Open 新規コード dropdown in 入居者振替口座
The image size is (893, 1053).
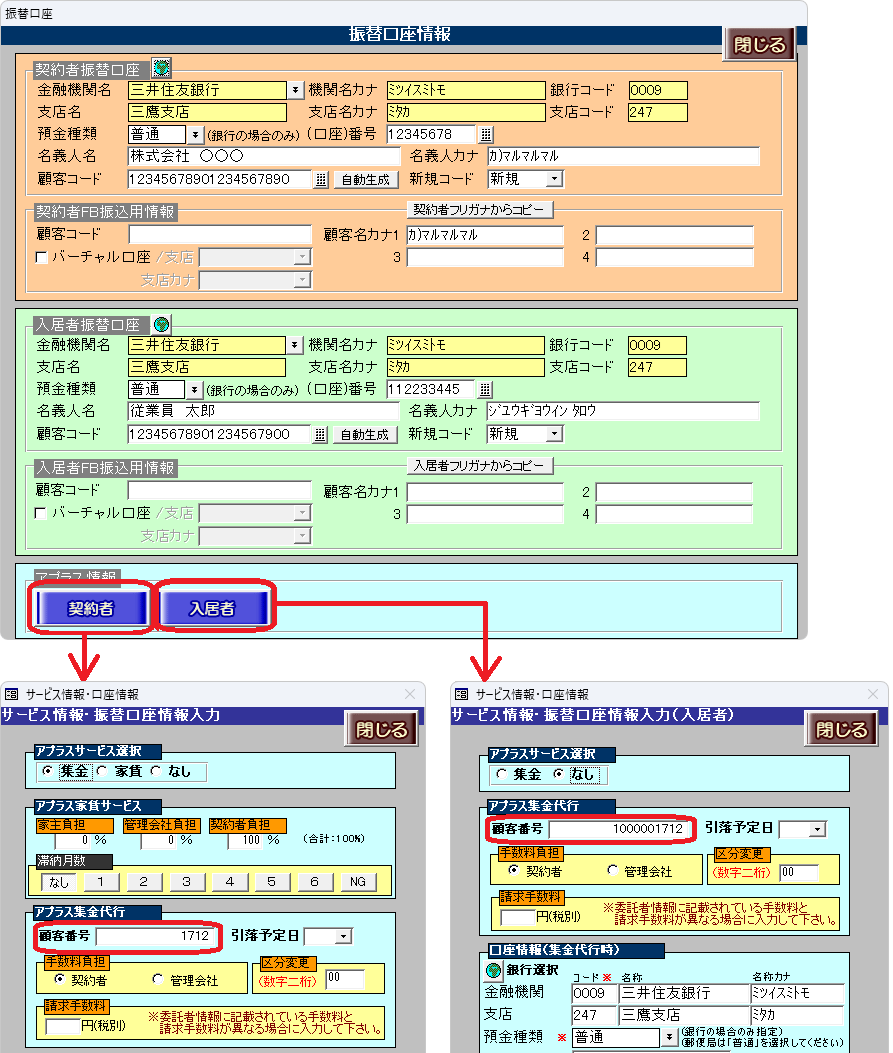[x=553, y=434]
